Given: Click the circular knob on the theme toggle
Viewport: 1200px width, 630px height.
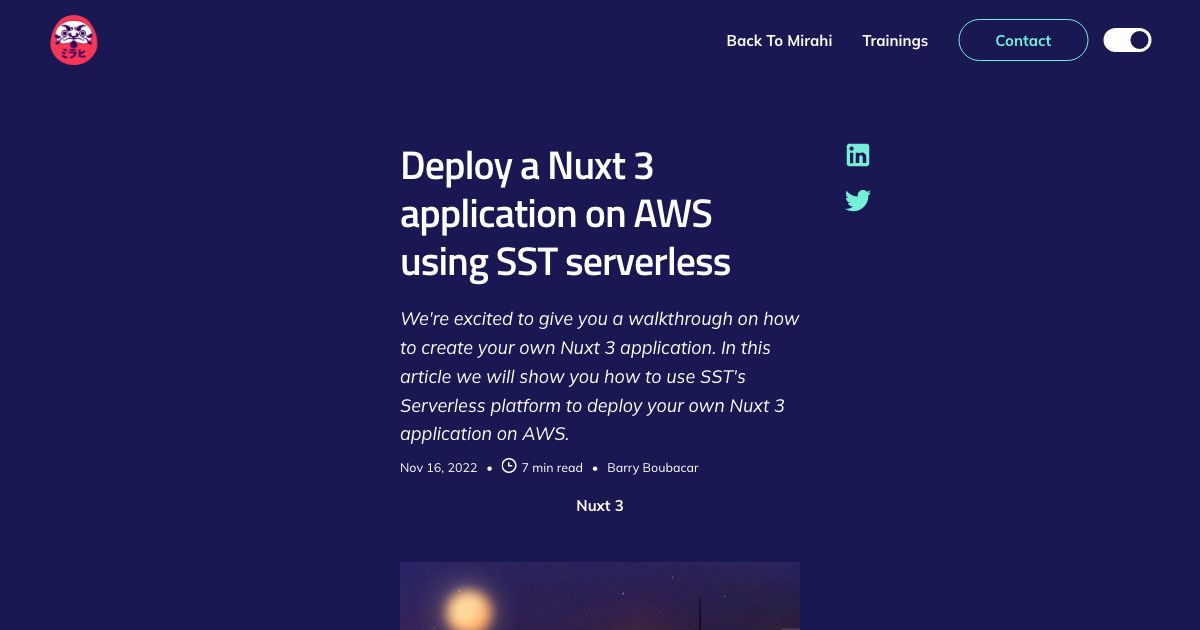Looking at the screenshot, I should pyautogui.click(x=1139, y=40).
